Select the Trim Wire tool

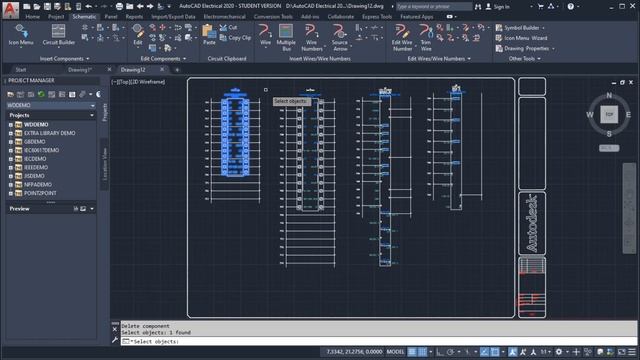click(426, 38)
